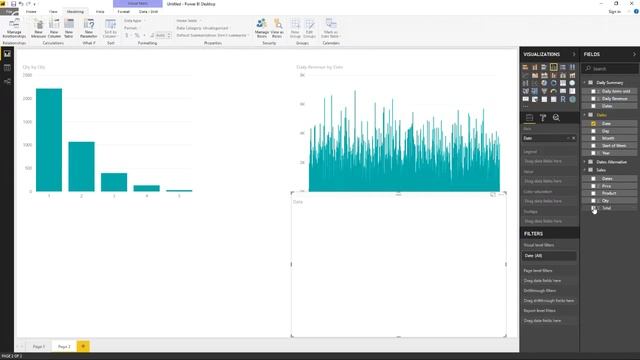Select the pie chart visual icon
The width and height of the screenshot is (640, 360).
click(x=544, y=83)
